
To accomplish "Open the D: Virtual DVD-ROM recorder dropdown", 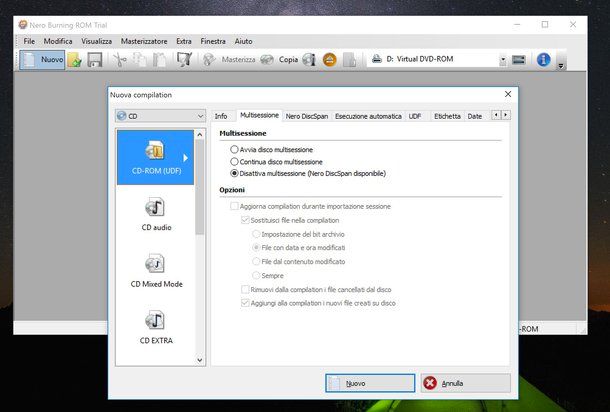I will click(x=503, y=60).
